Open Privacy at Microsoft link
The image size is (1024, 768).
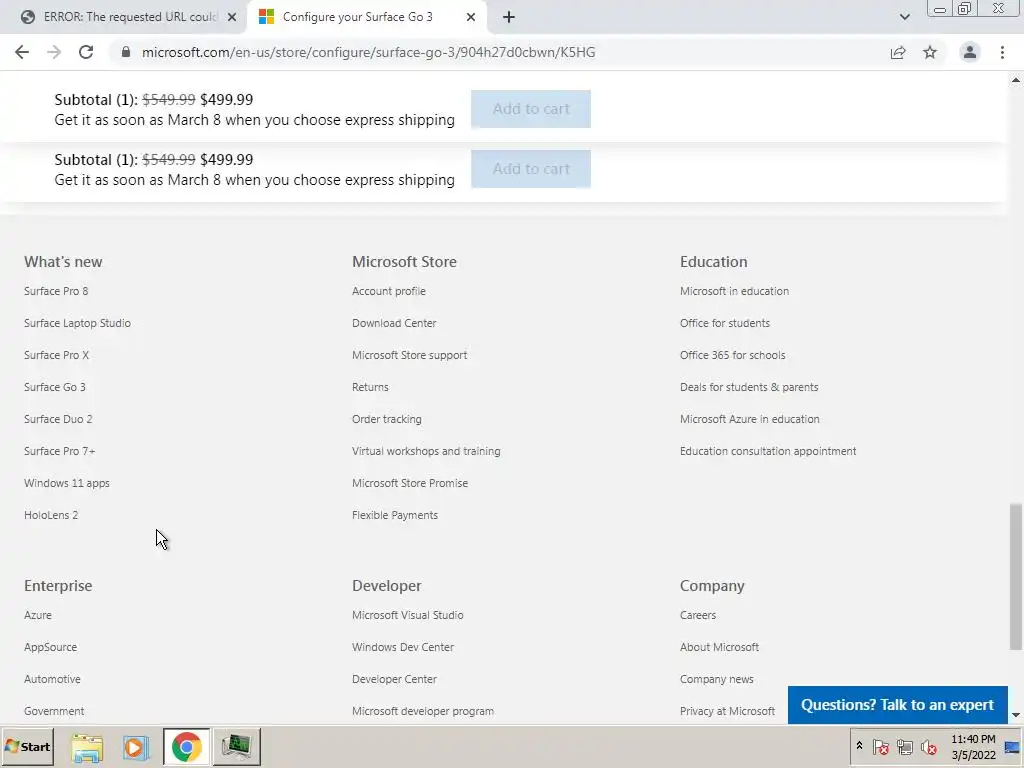pyautogui.click(x=728, y=711)
